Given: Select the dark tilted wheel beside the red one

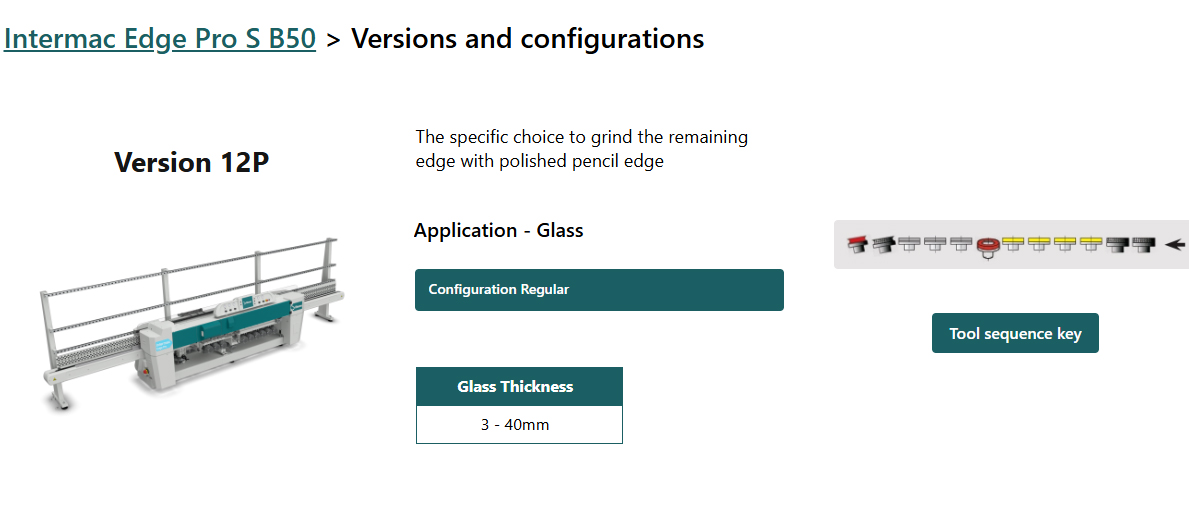Looking at the screenshot, I should pyautogui.click(x=882, y=244).
